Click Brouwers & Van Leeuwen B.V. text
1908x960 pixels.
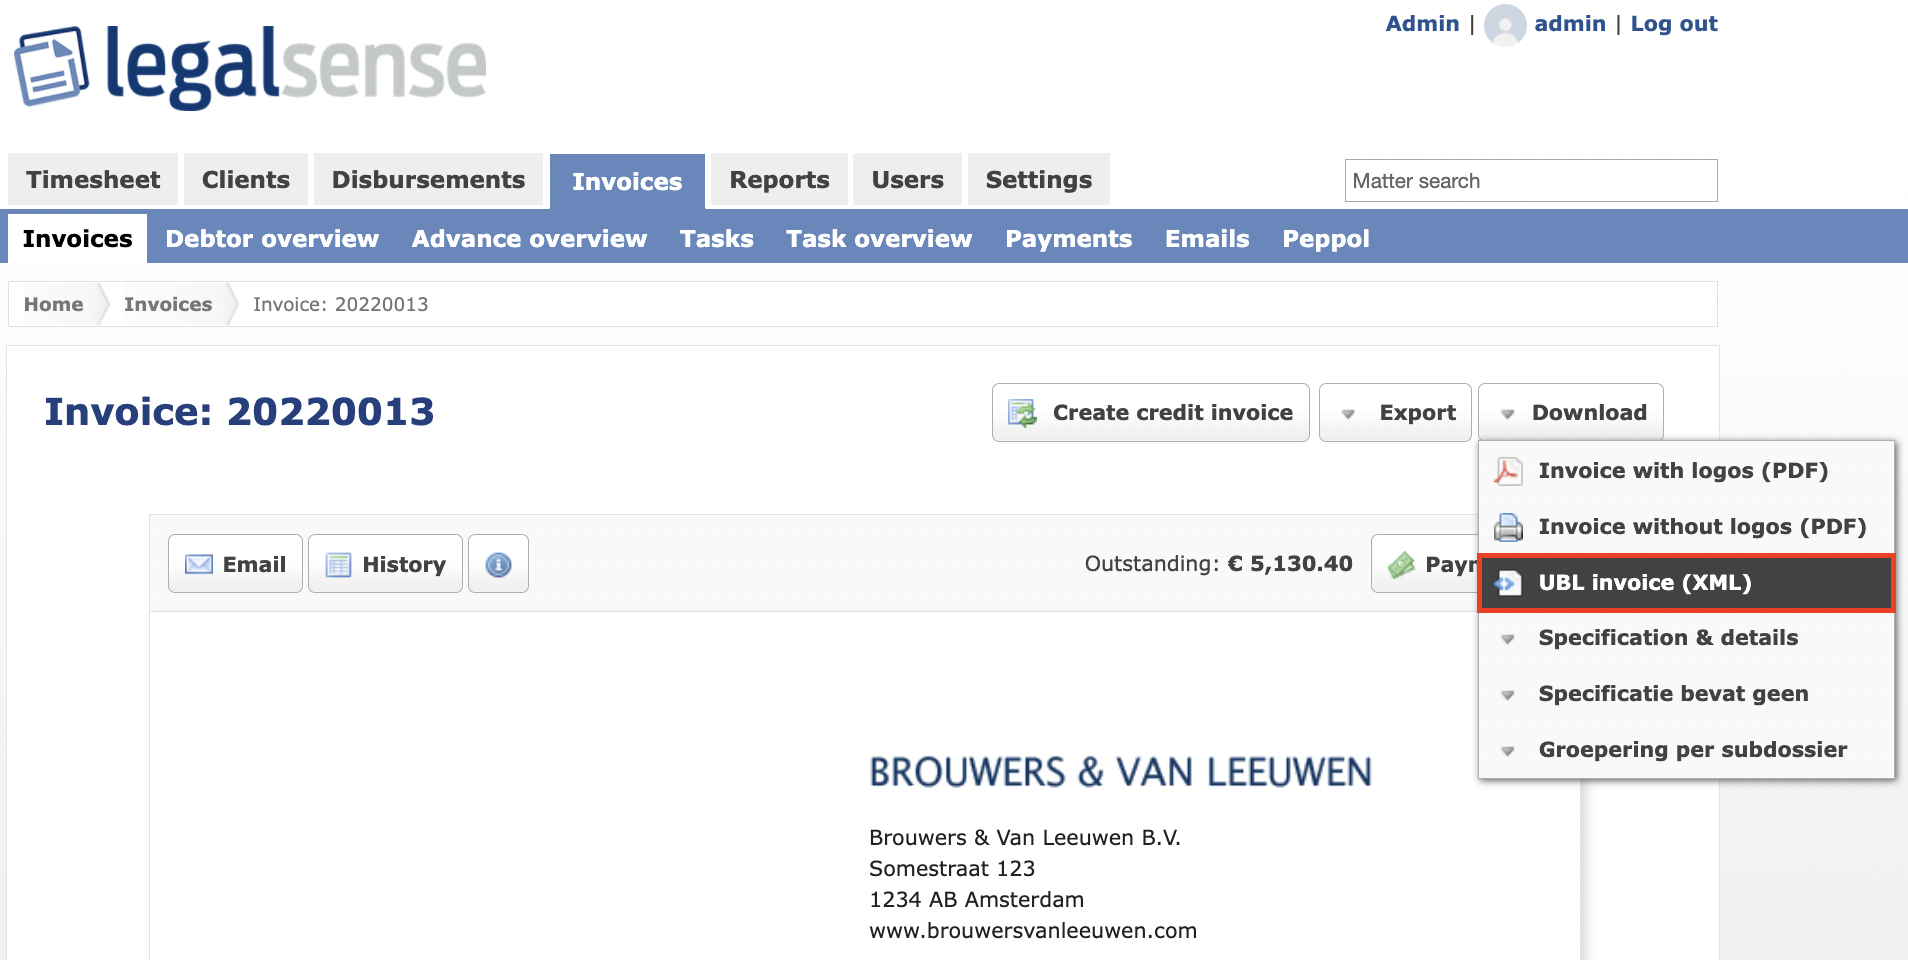pos(1025,838)
